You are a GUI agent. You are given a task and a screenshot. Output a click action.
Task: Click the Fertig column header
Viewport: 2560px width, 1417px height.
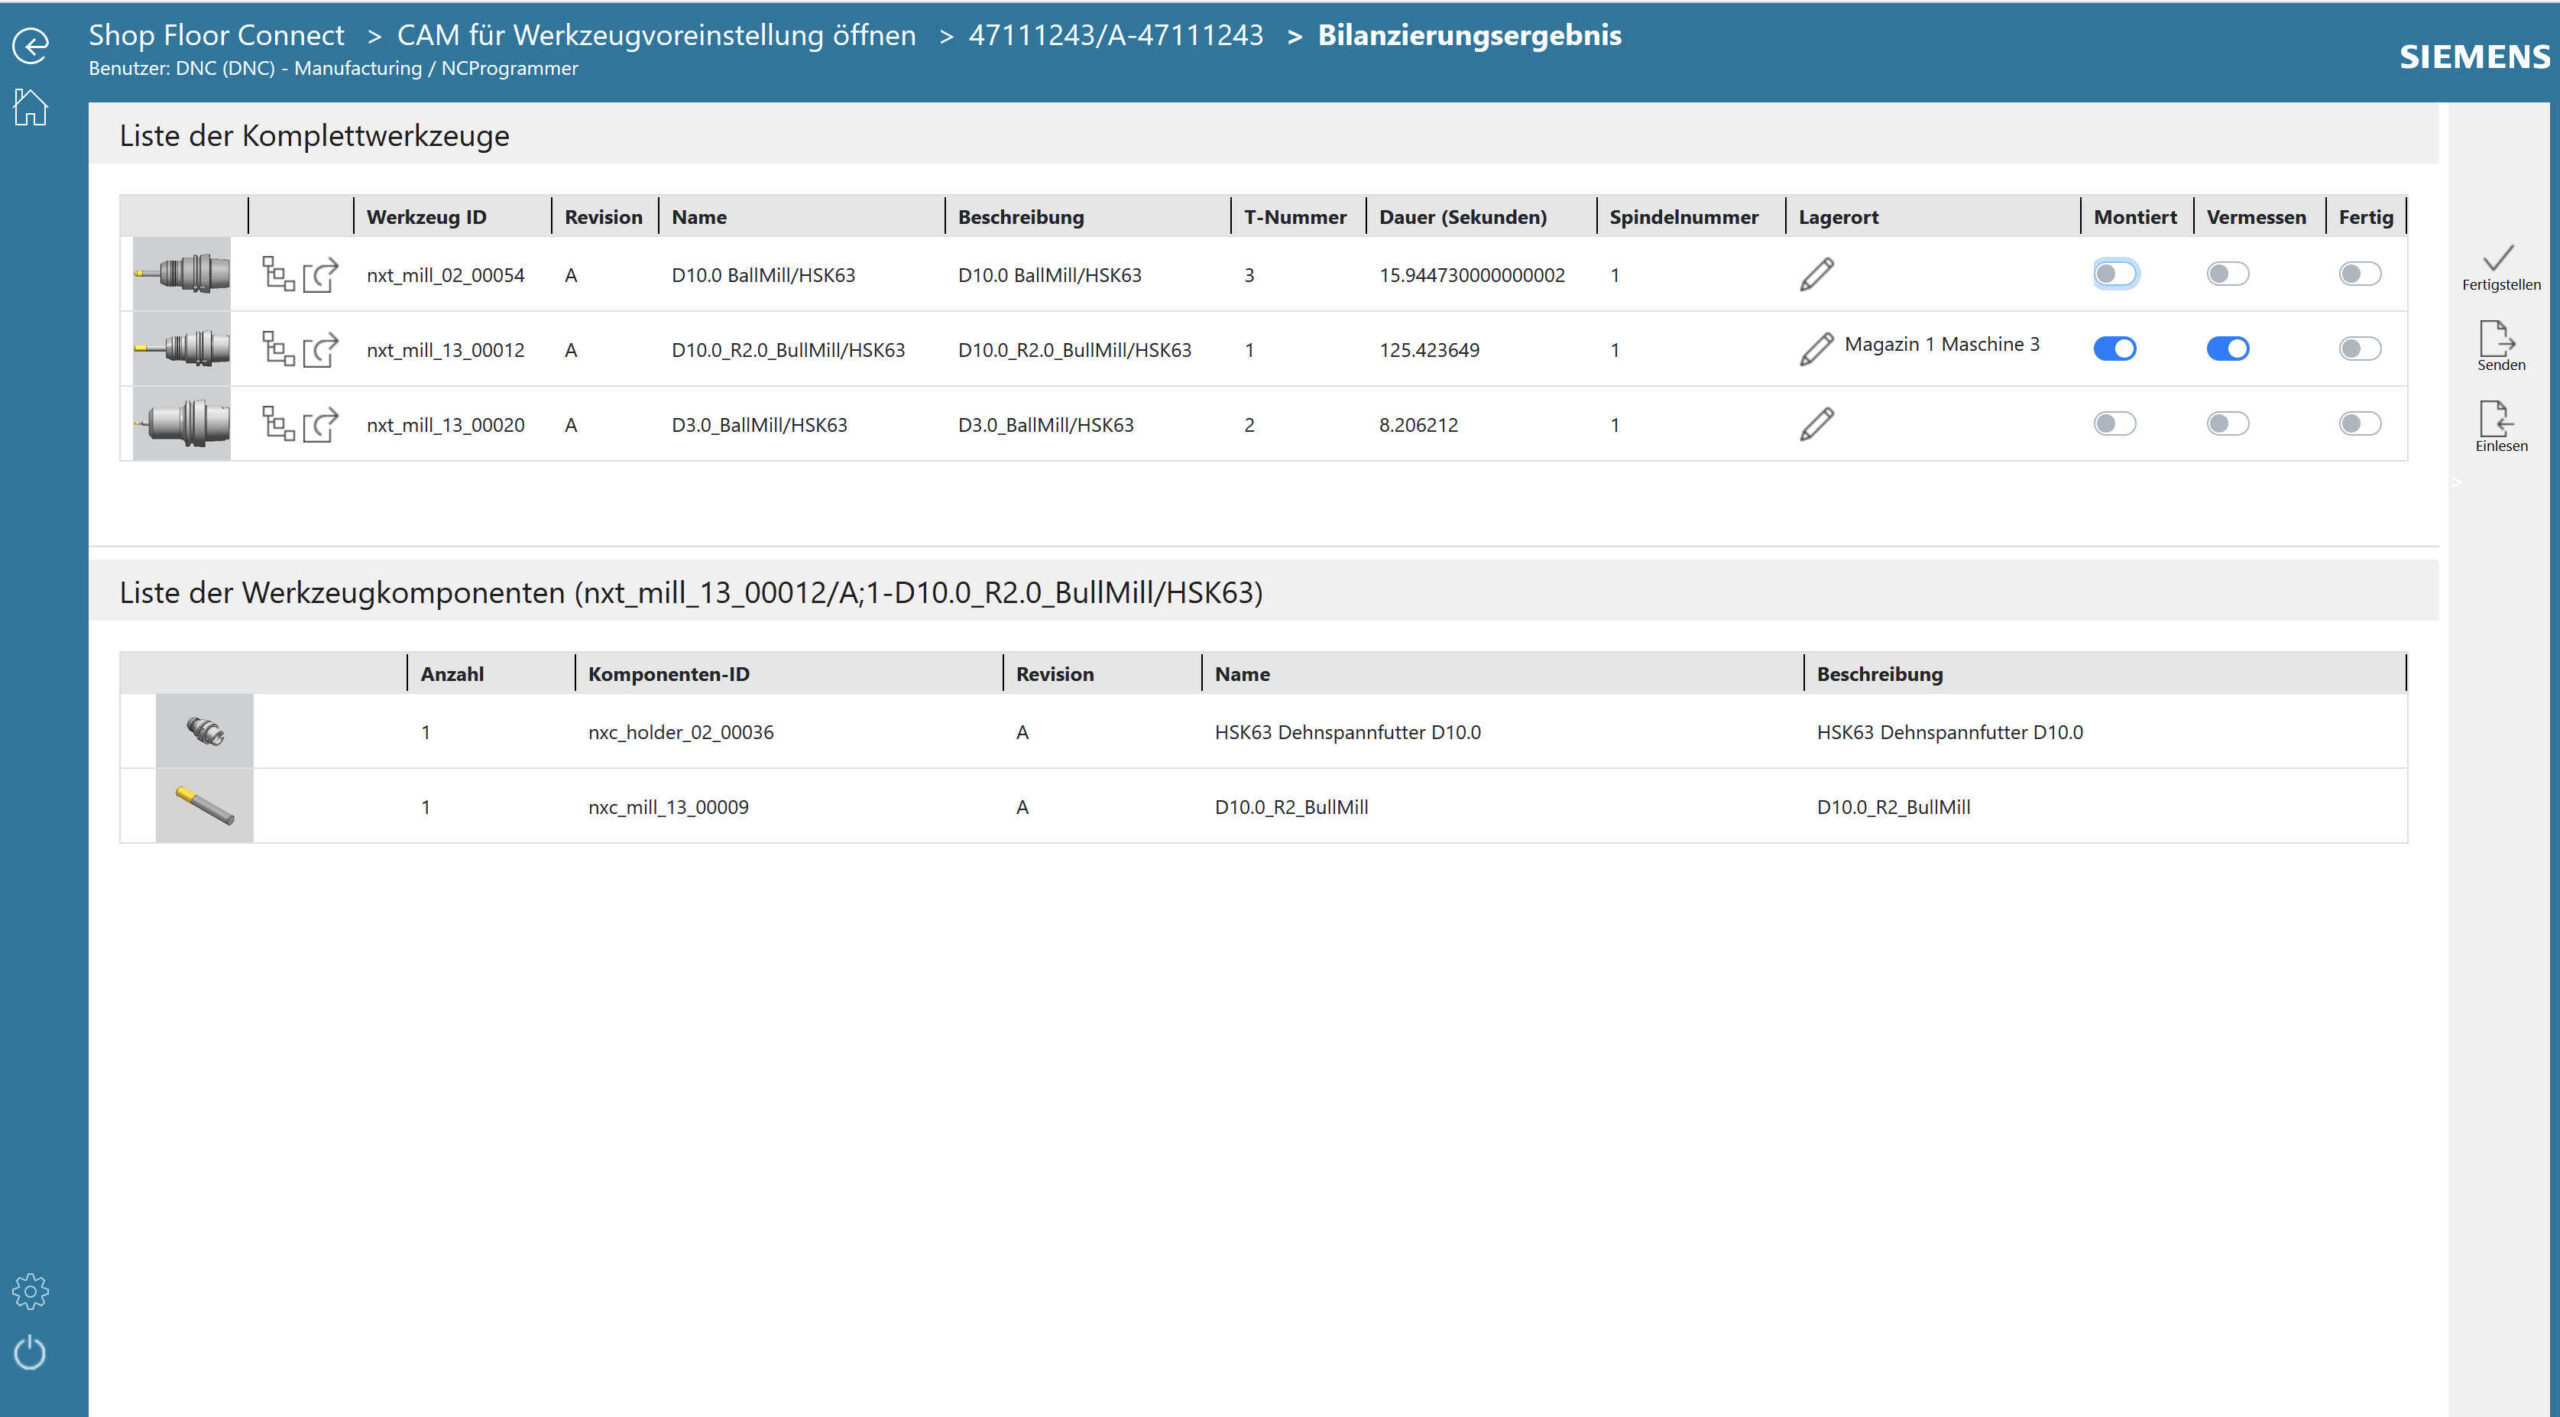[x=2366, y=217]
